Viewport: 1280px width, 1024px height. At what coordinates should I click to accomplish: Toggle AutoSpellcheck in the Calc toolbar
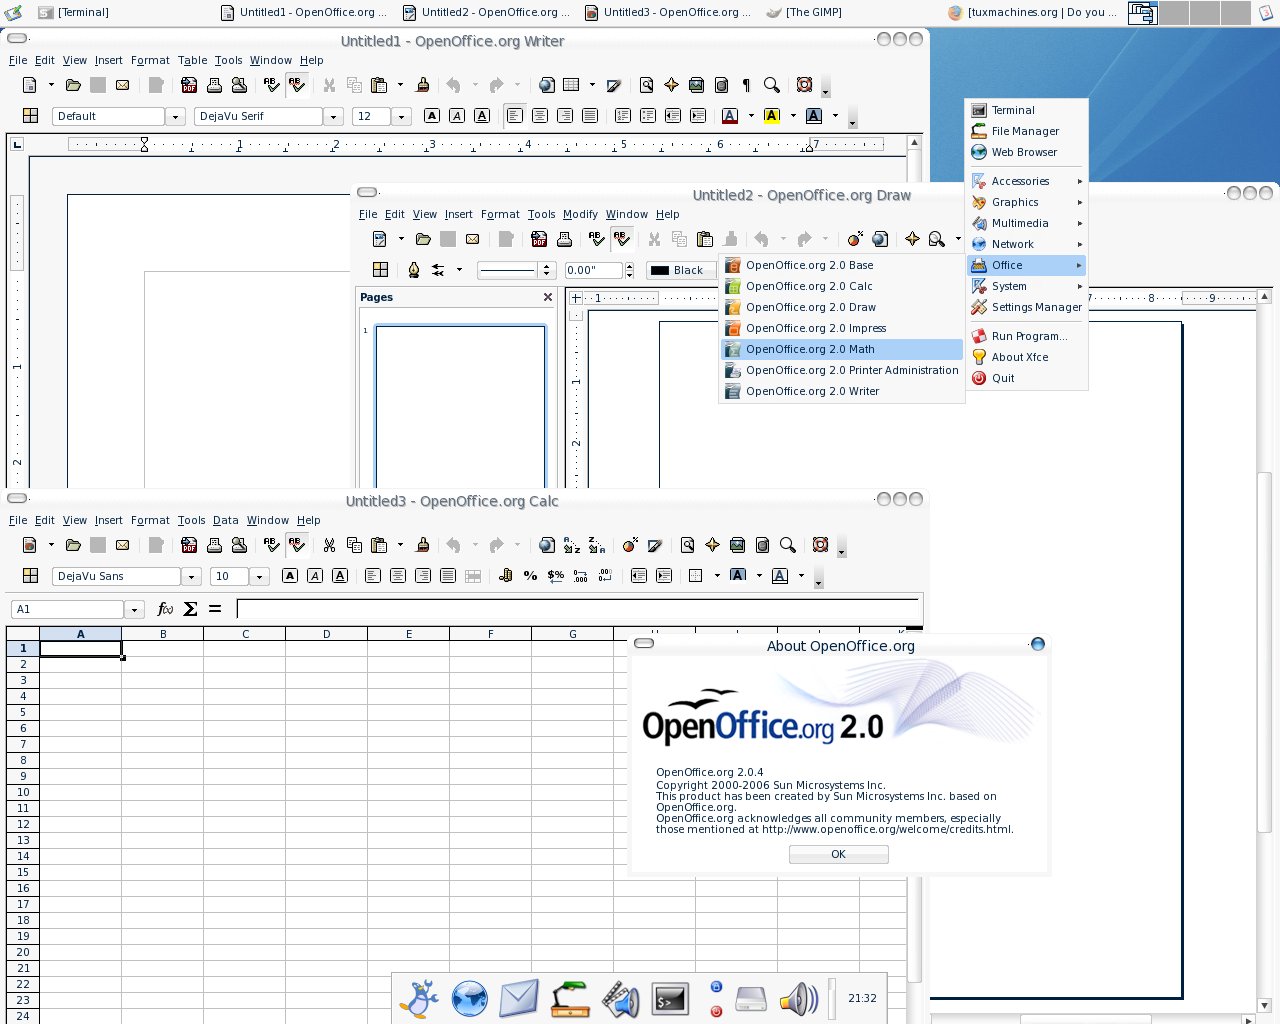pos(296,545)
